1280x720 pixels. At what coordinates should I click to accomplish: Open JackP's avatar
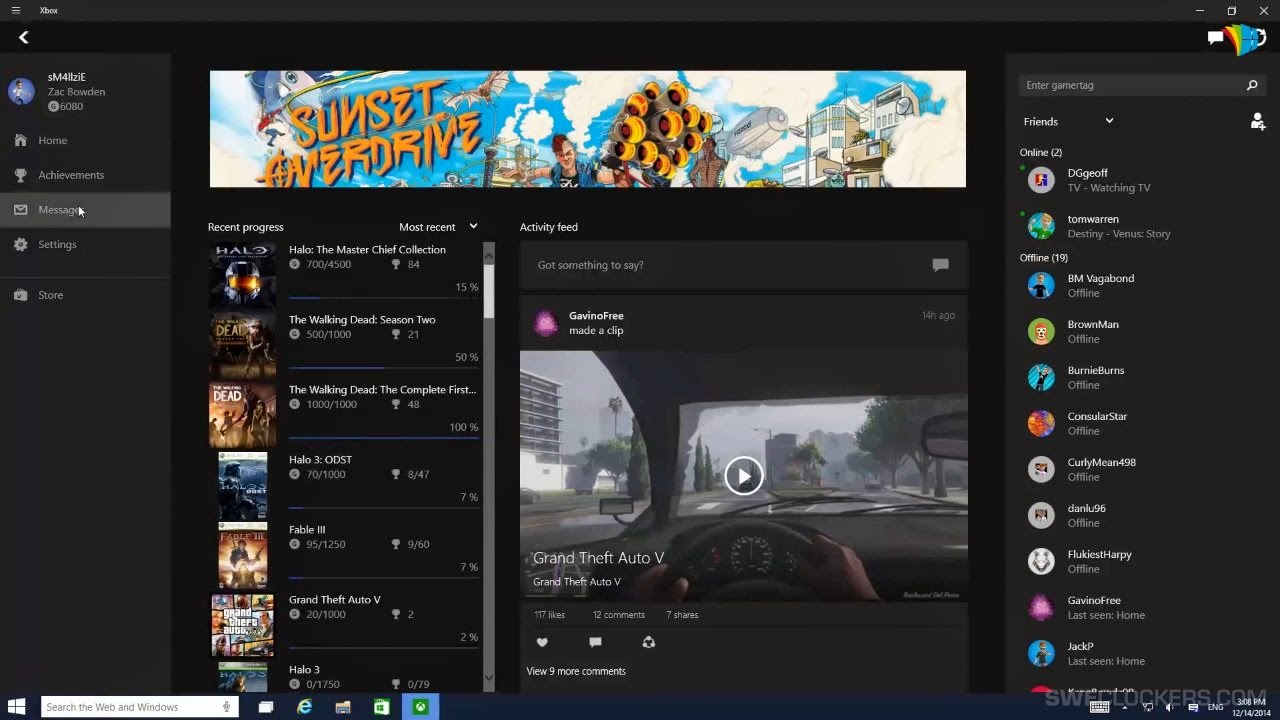1041,654
